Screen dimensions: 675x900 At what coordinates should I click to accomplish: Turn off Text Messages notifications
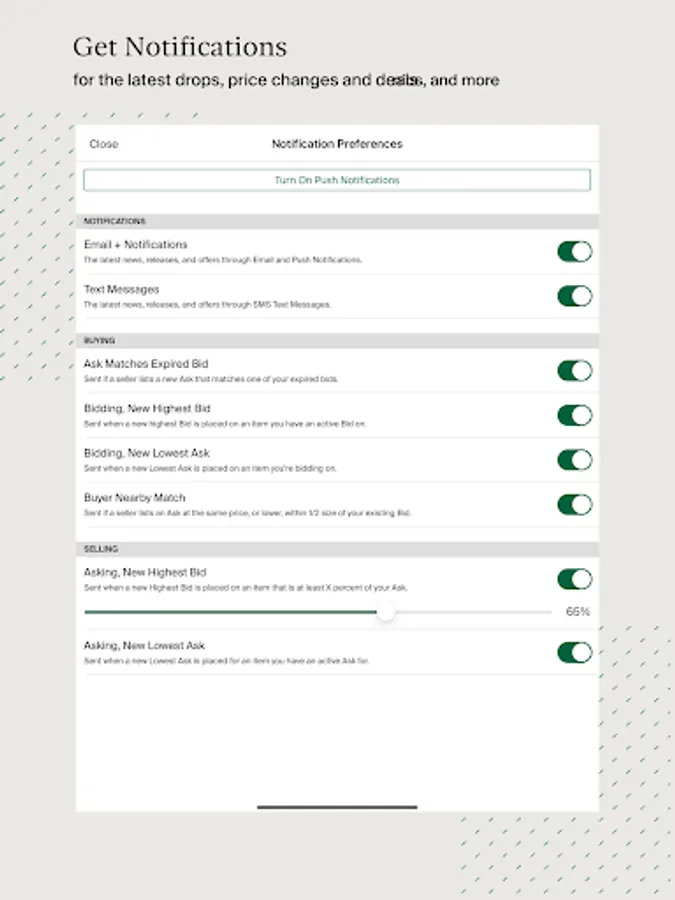(x=575, y=296)
